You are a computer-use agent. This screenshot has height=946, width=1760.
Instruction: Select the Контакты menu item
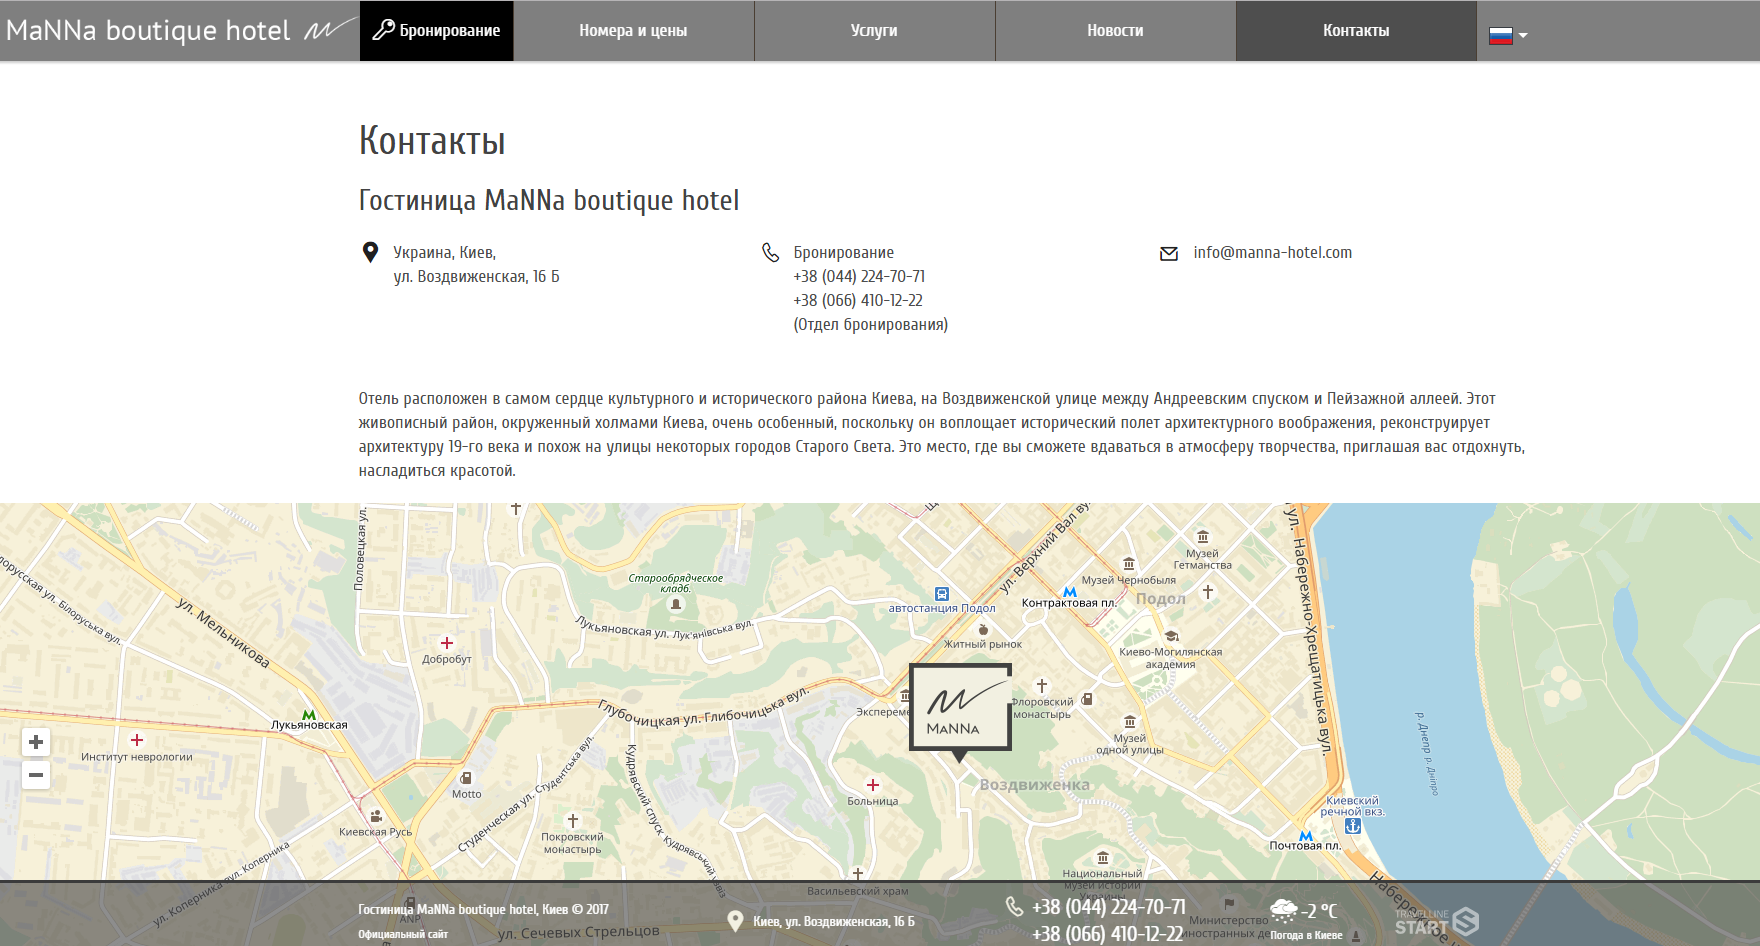pyautogui.click(x=1356, y=30)
